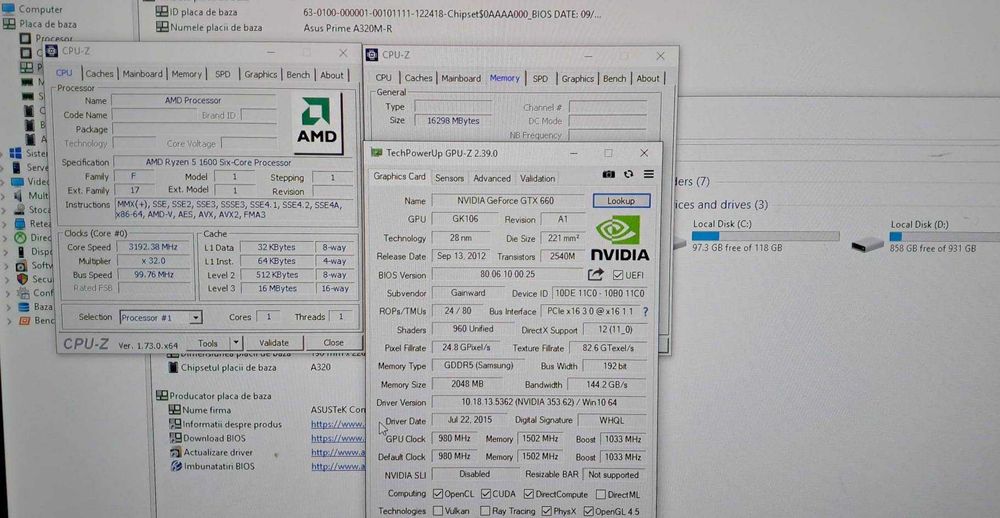This screenshot has height=518, width=1000.
Task: Open the Download BIOS https link
Action: (x=338, y=438)
